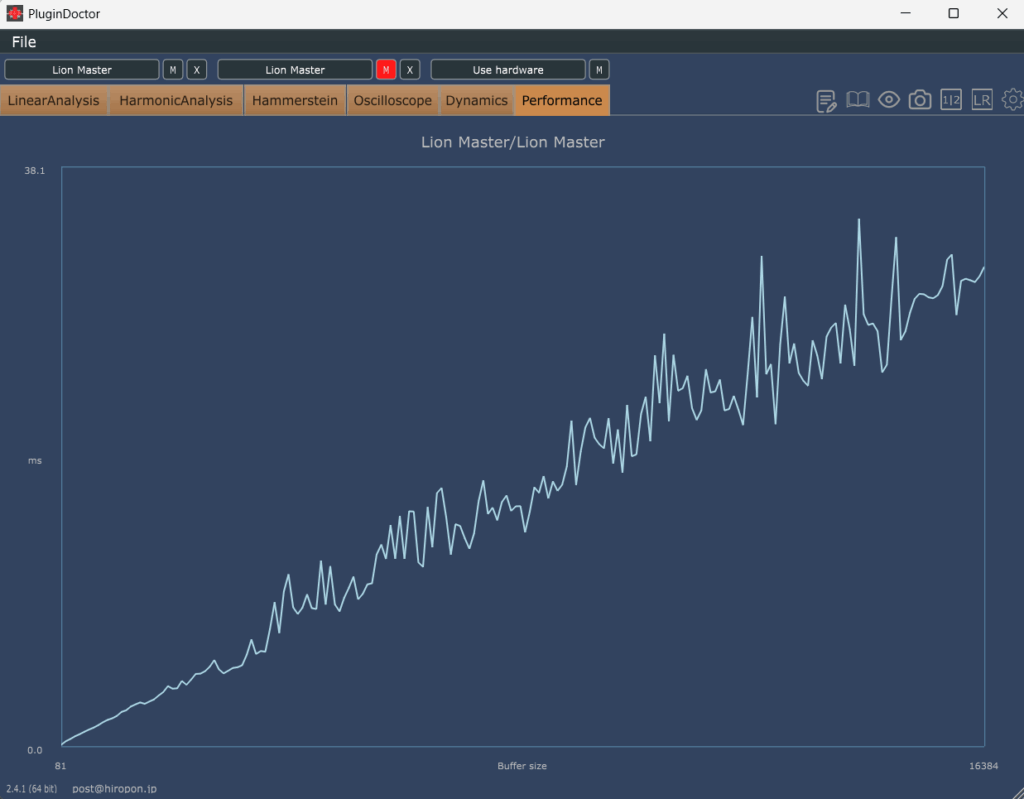Click the 16384 x-axis maximum value

tap(984, 766)
